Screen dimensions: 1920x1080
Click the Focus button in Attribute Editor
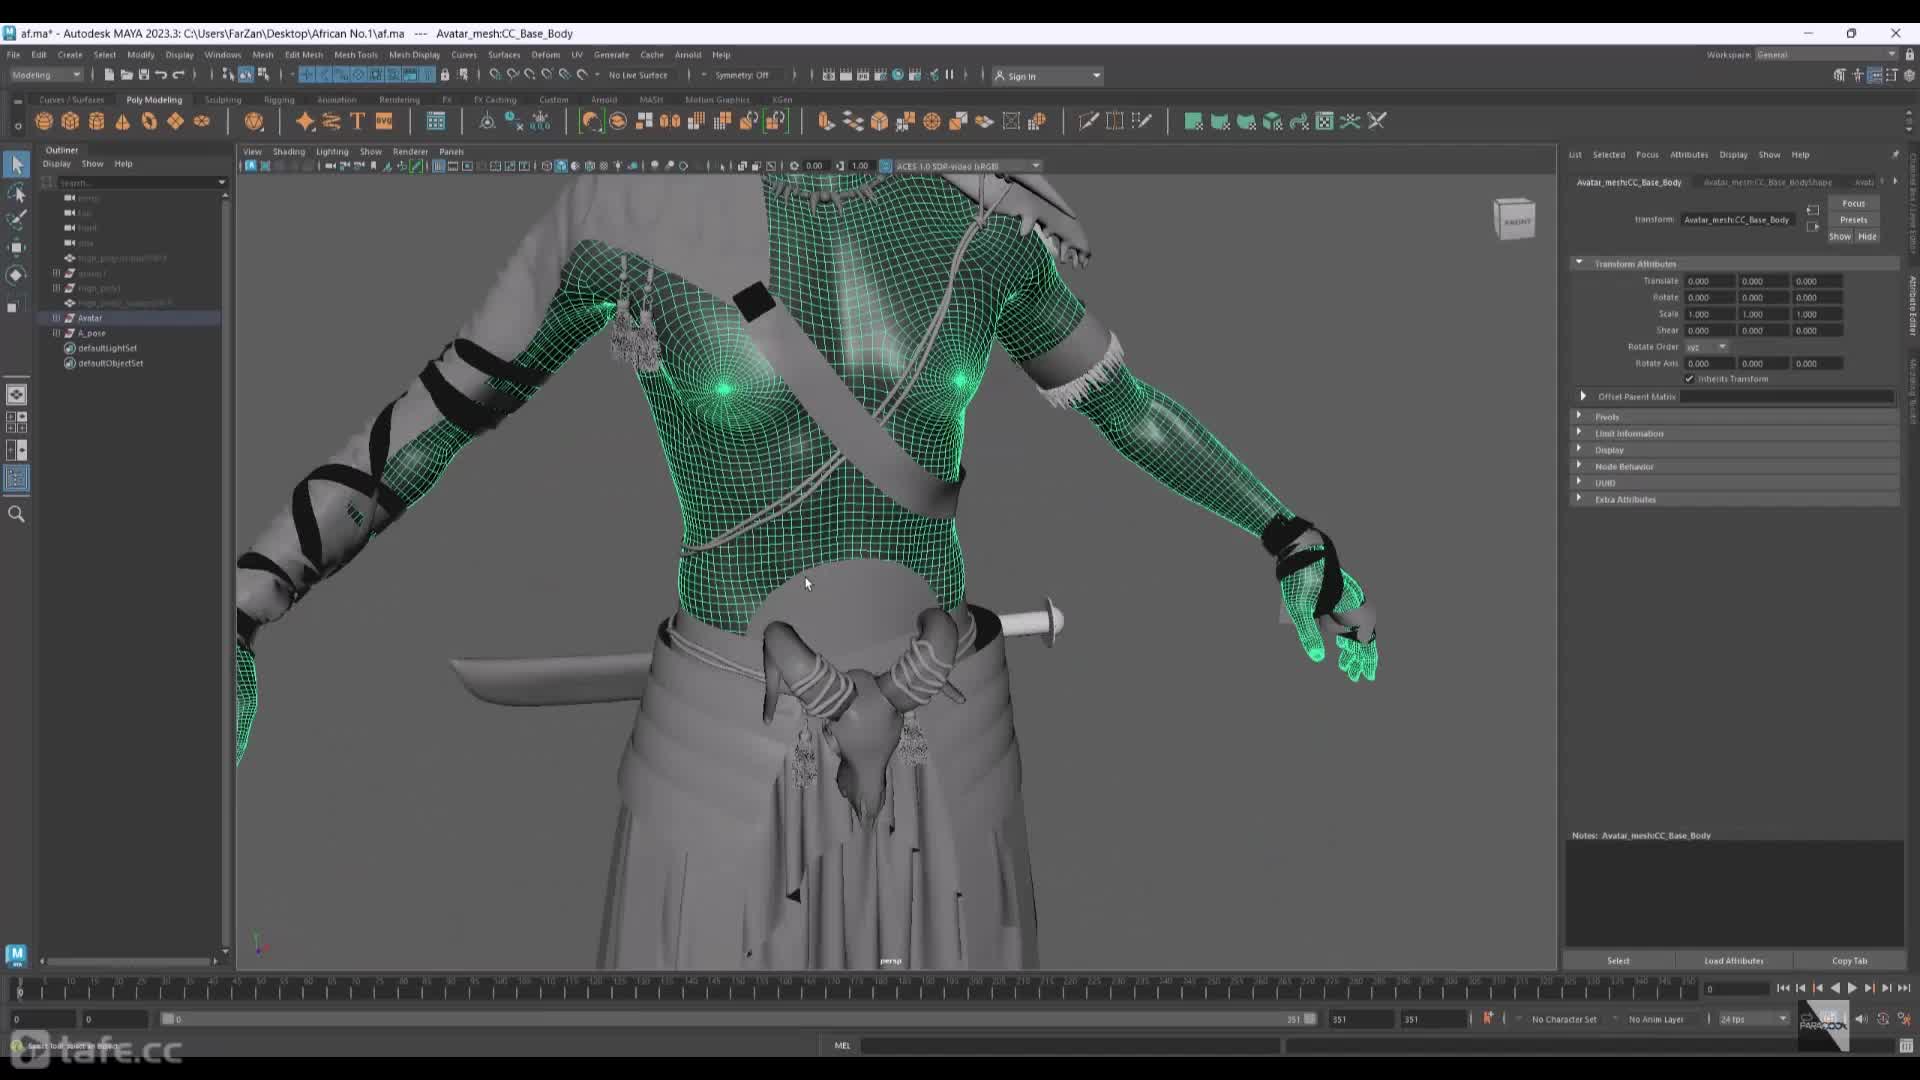click(1853, 203)
